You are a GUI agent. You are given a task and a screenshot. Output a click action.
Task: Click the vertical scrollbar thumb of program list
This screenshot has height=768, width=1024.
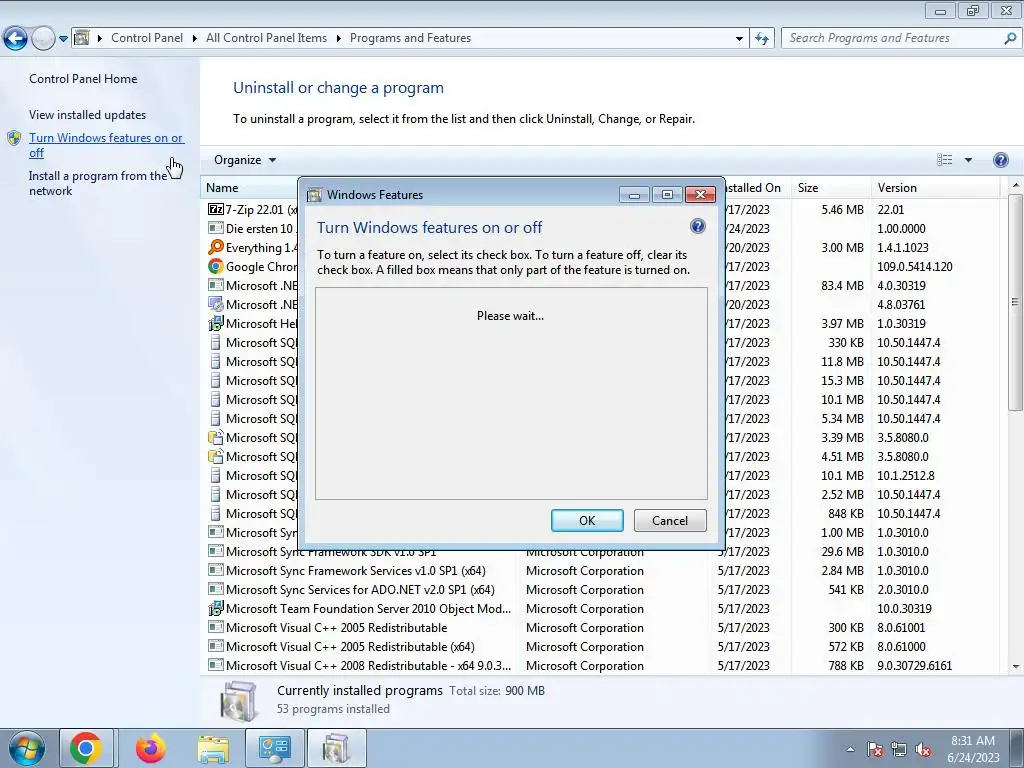pos(1016,302)
